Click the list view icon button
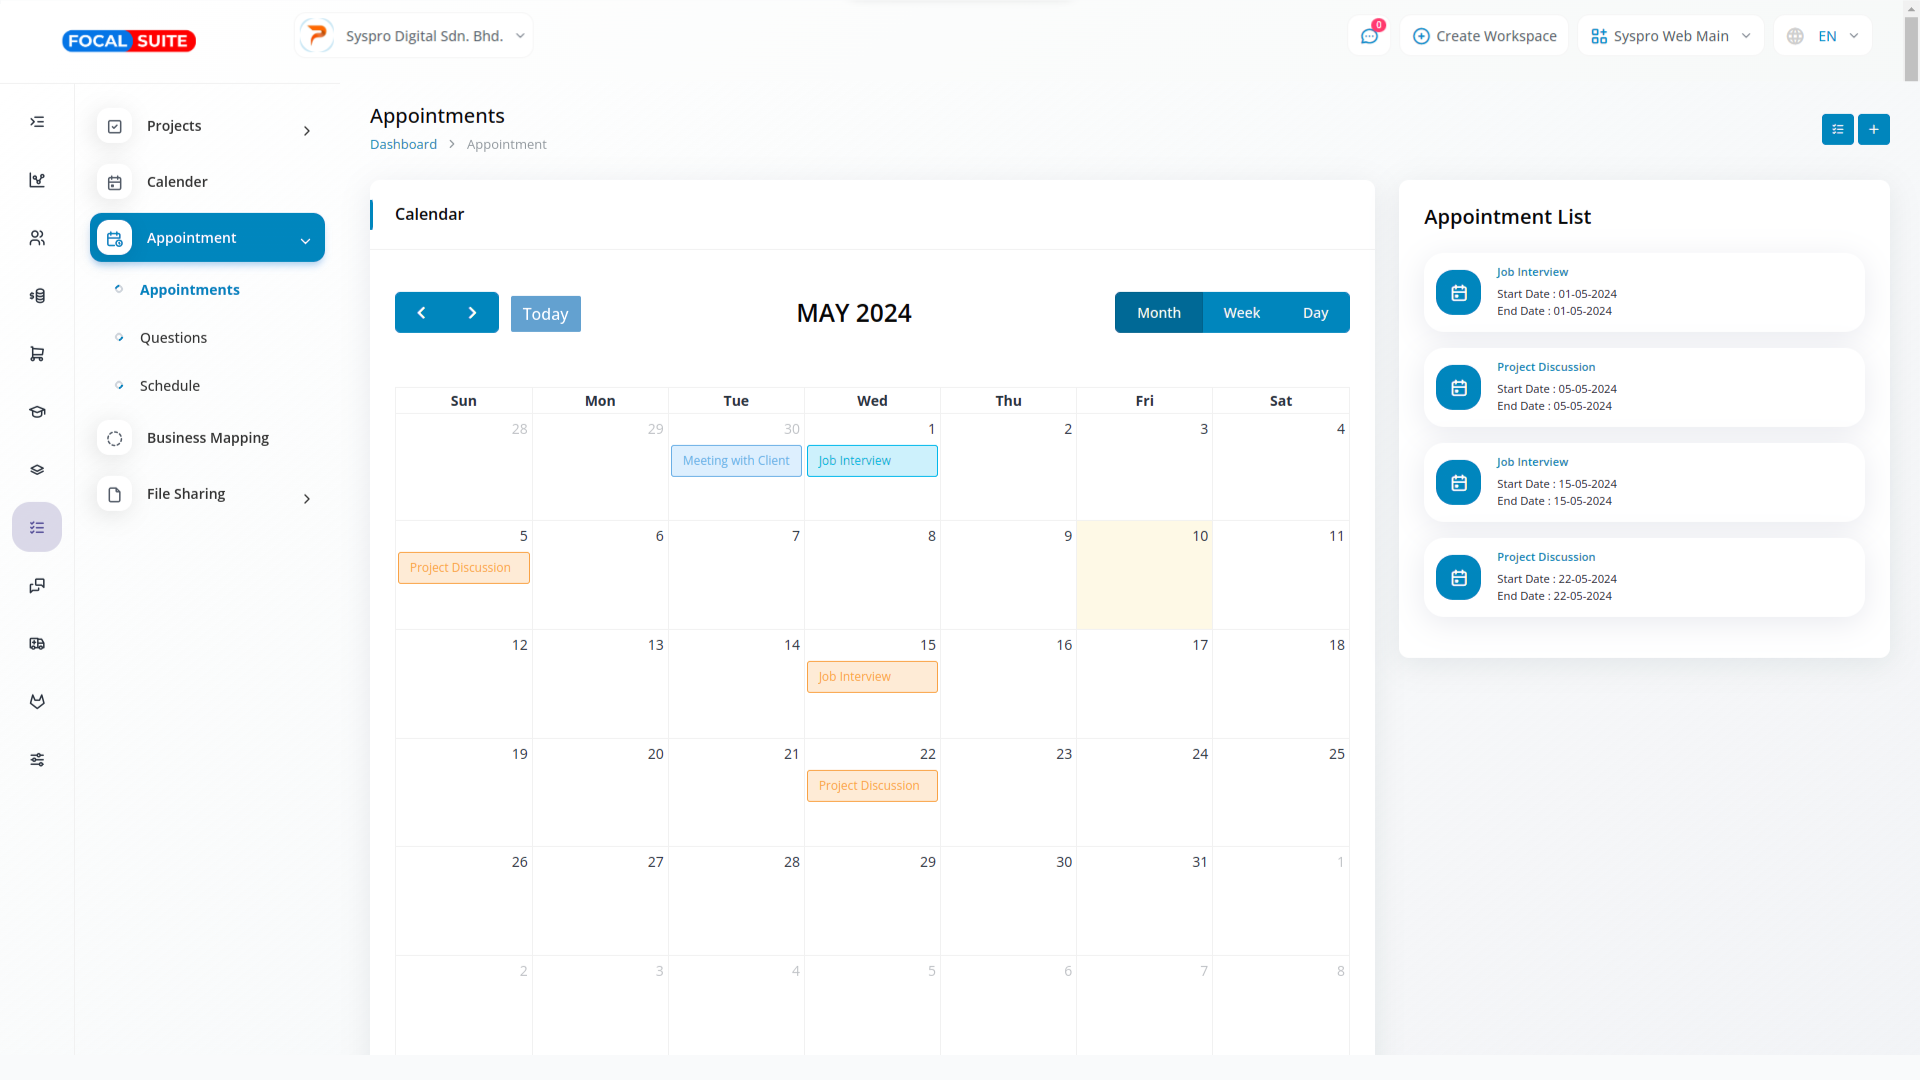This screenshot has height=1080, width=1920. tap(1837, 130)
